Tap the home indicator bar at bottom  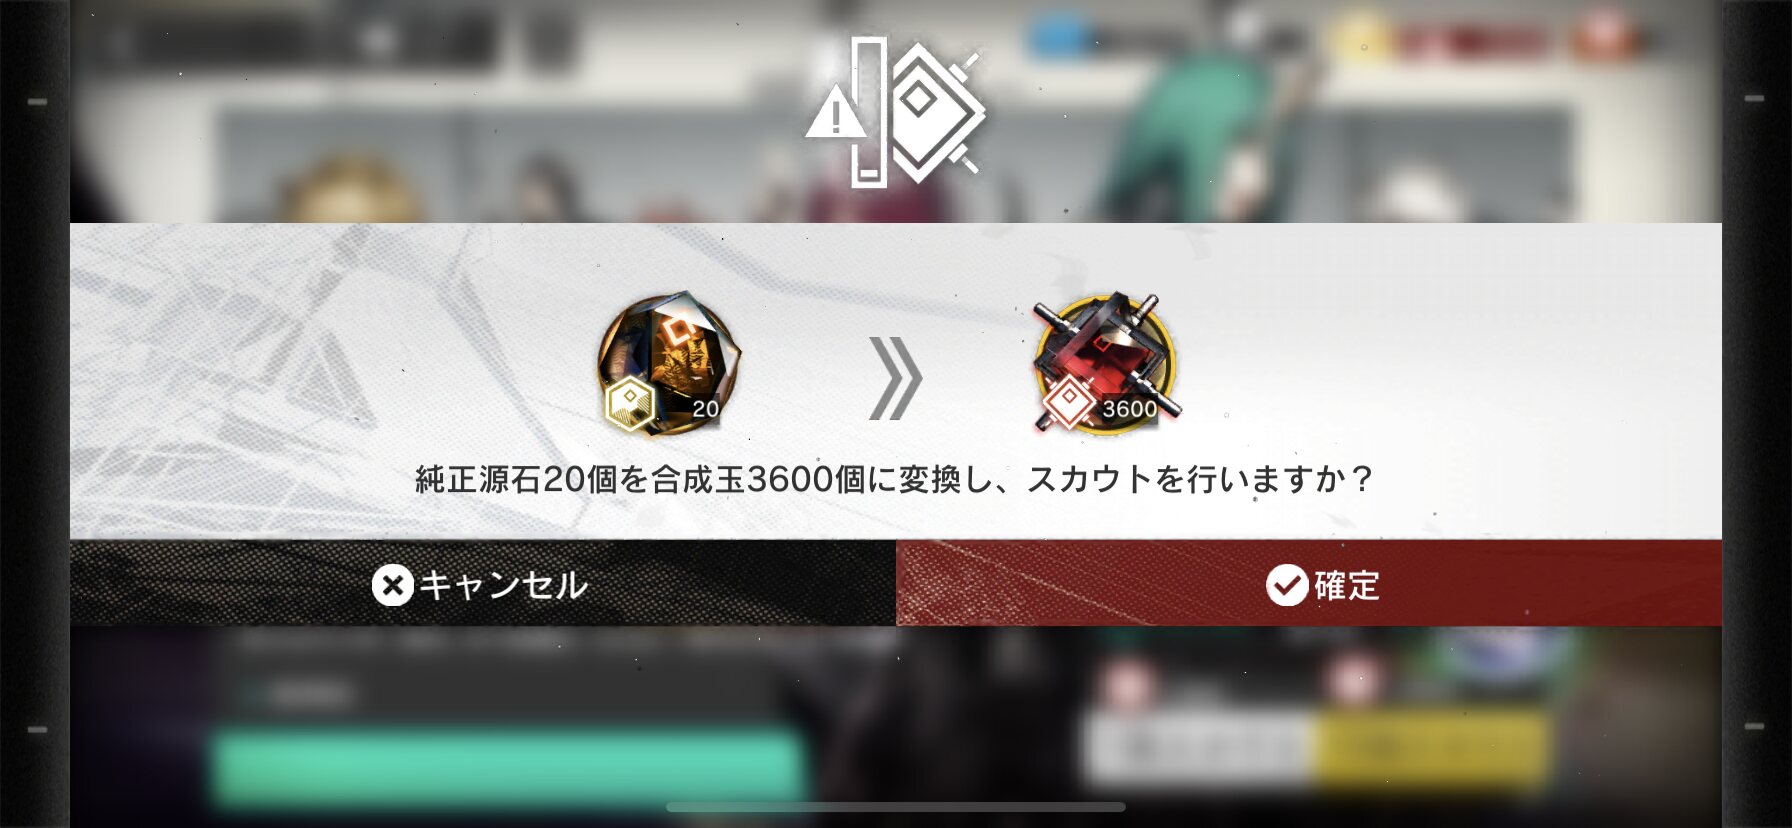(x=896, y=807)
